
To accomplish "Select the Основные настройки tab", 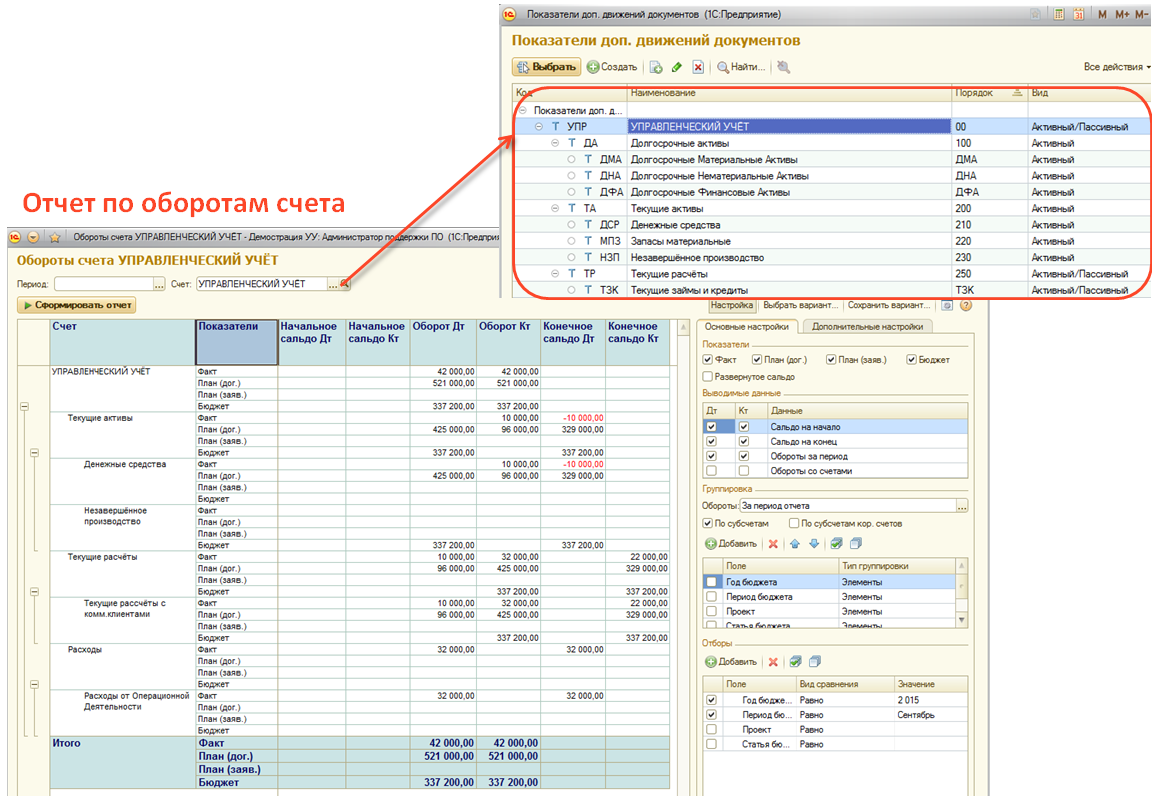I will [747, 326].
